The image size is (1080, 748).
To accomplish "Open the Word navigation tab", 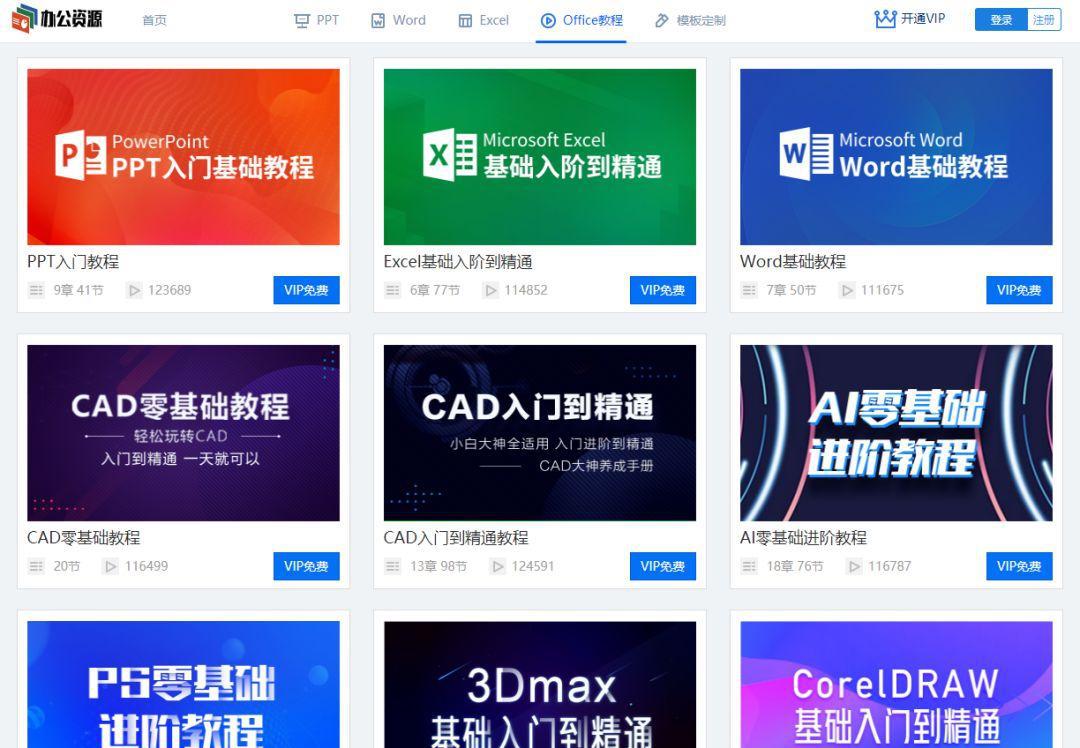I will coord(399,21).
